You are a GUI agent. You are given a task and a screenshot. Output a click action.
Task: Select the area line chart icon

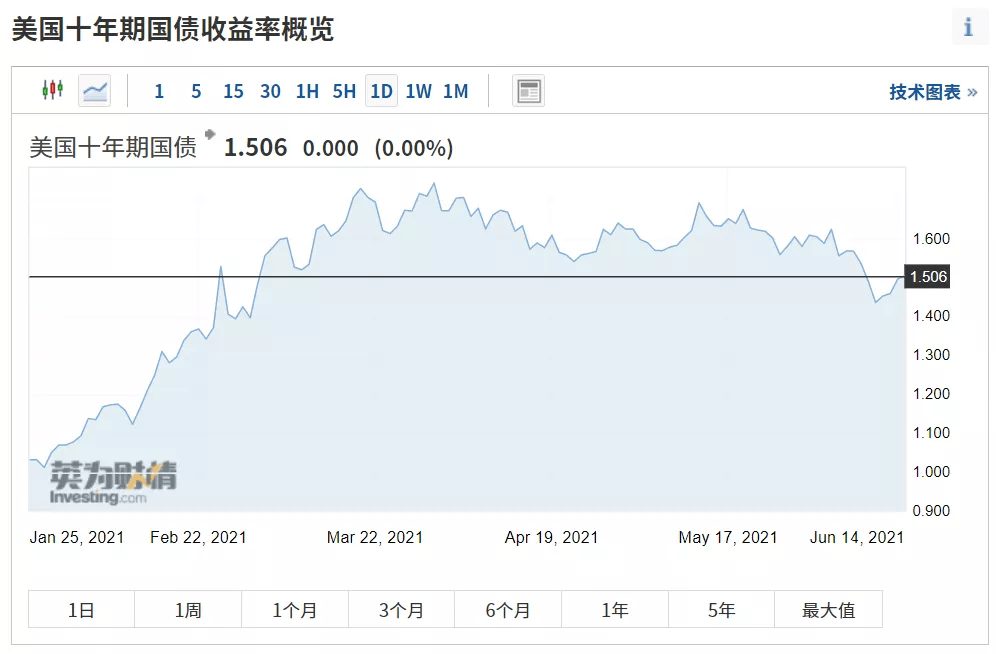point(95,91)
